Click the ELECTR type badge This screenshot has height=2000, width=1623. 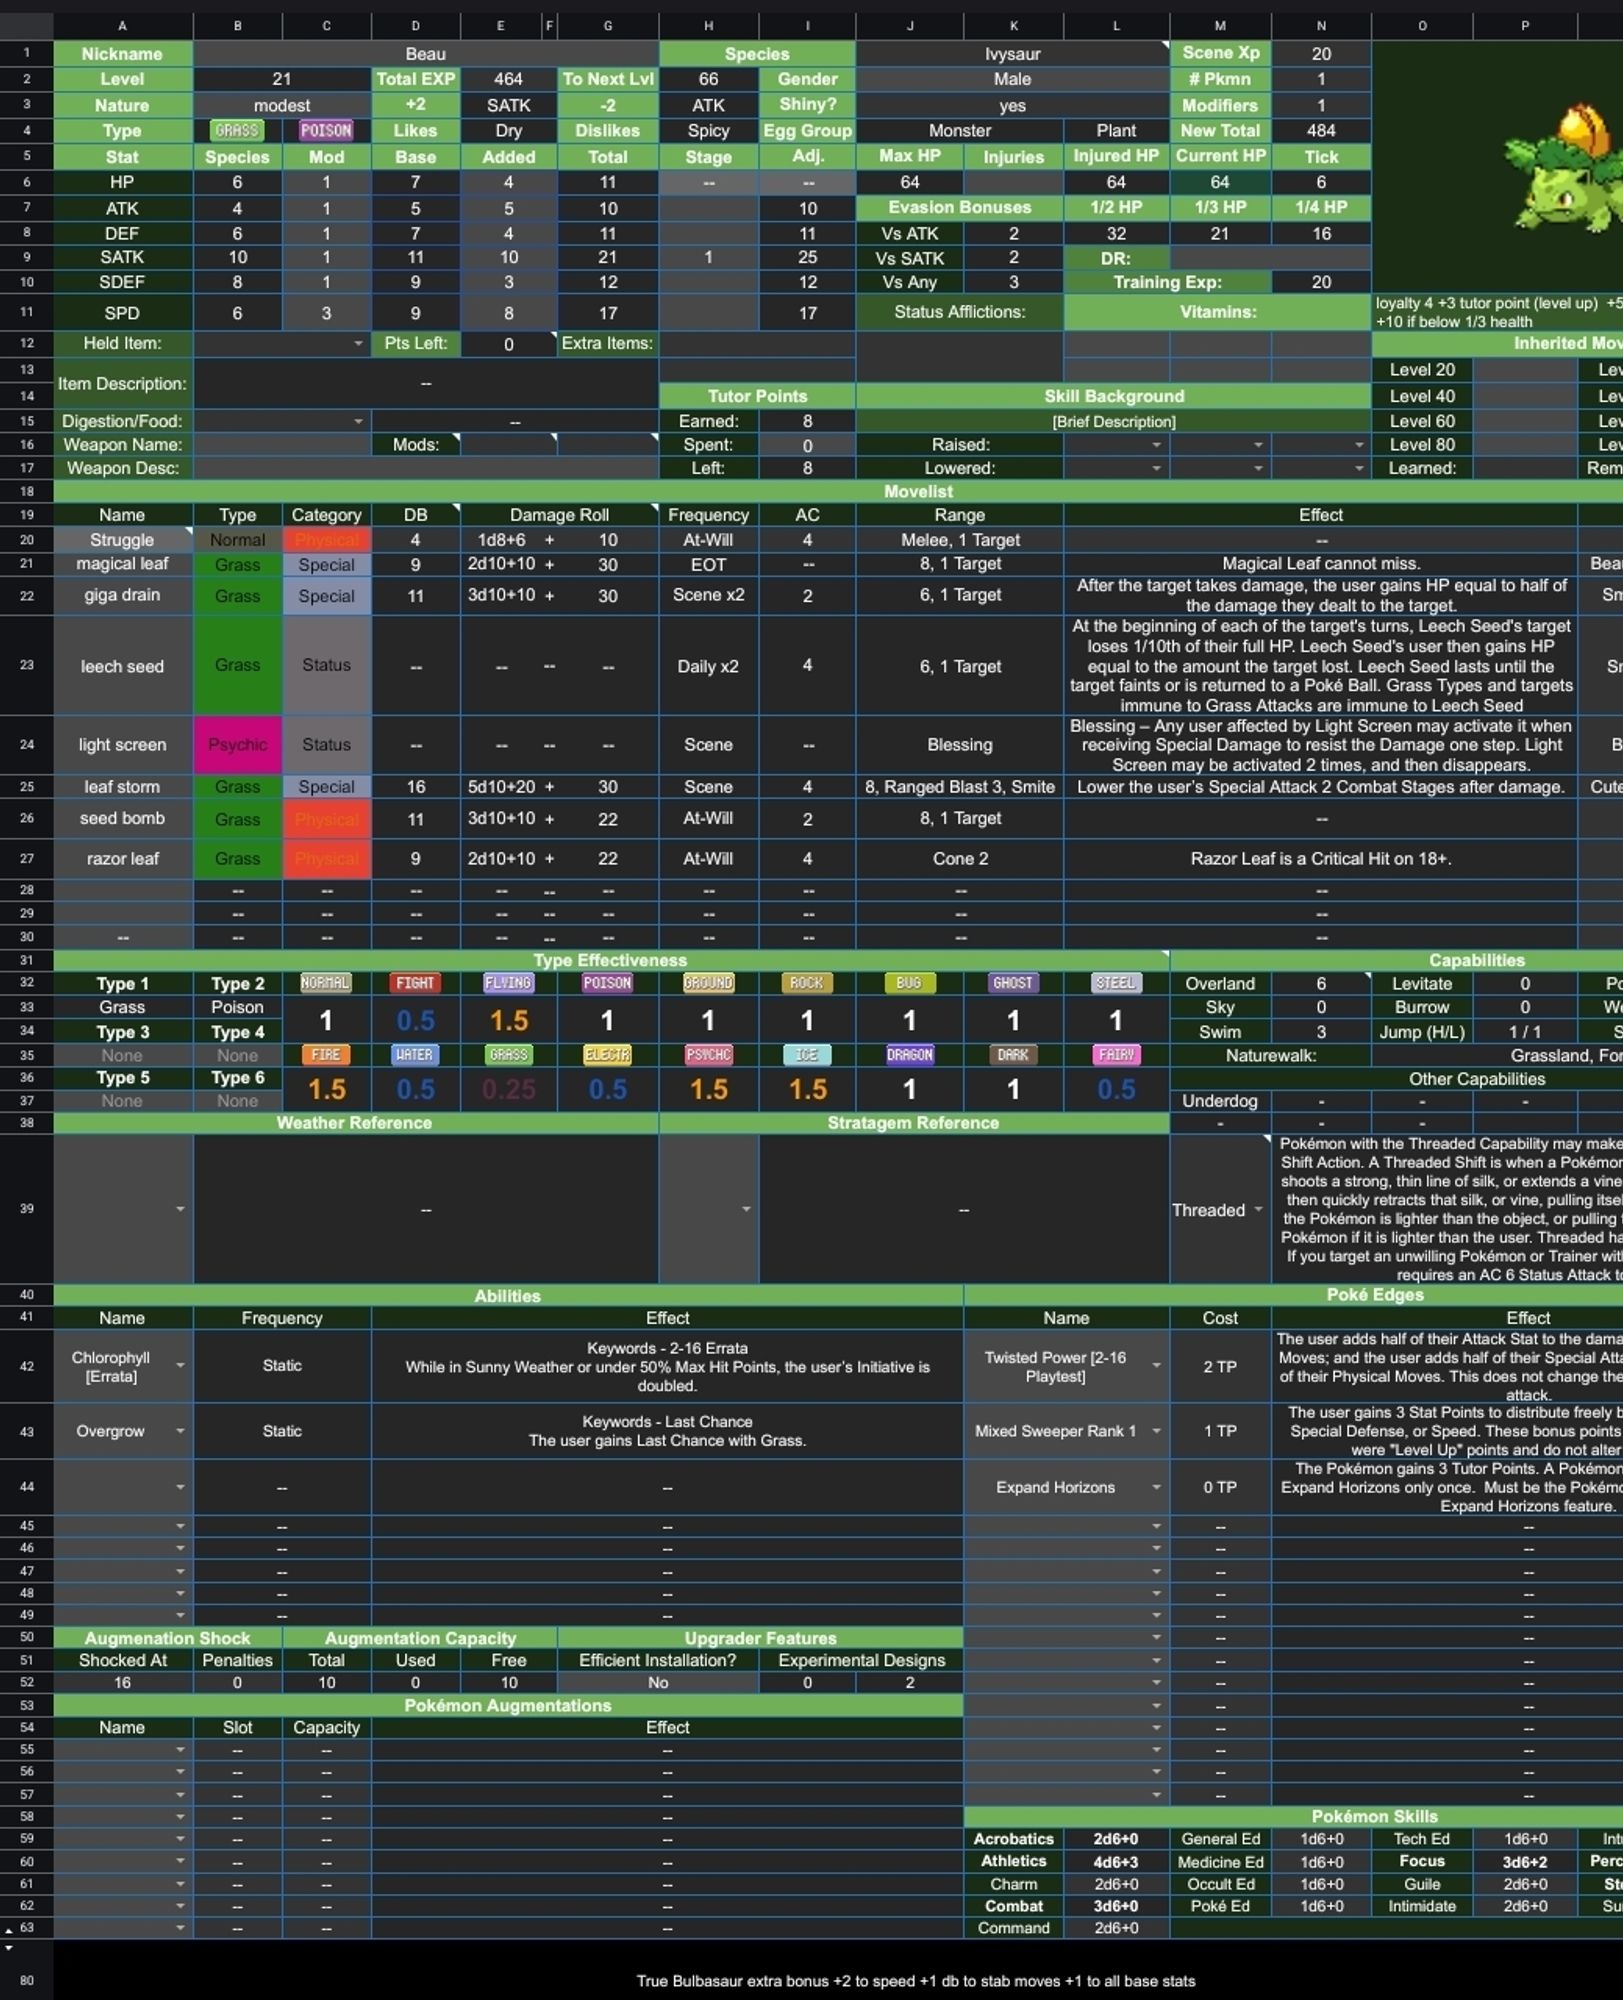607,1055
